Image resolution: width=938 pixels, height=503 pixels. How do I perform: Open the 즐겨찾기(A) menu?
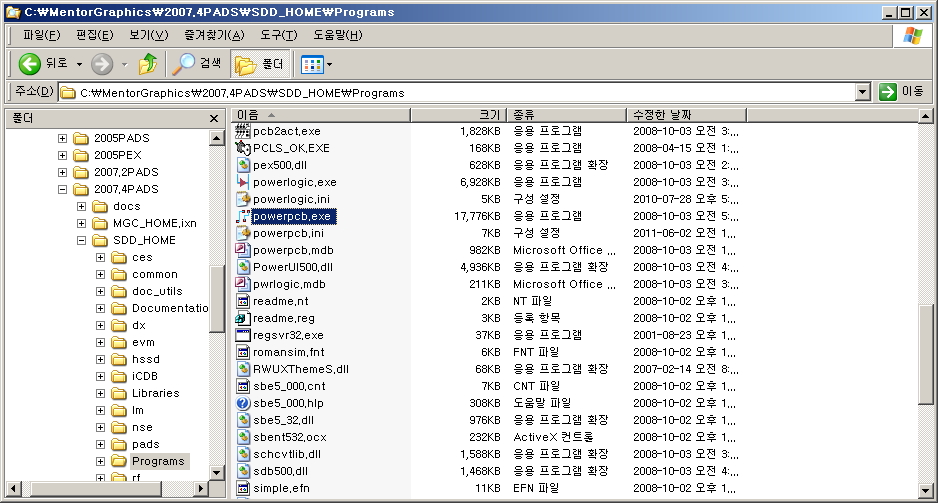214,35
